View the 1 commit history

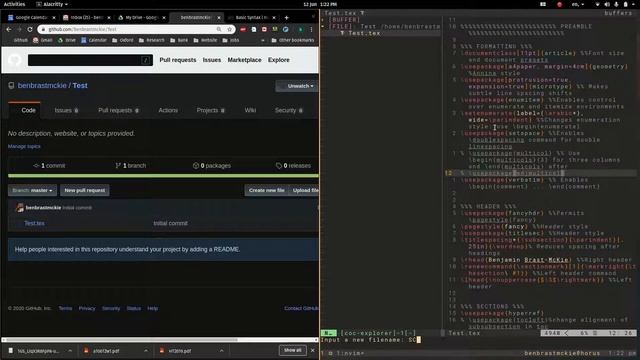pyautogui.click(x=49, y=166)
